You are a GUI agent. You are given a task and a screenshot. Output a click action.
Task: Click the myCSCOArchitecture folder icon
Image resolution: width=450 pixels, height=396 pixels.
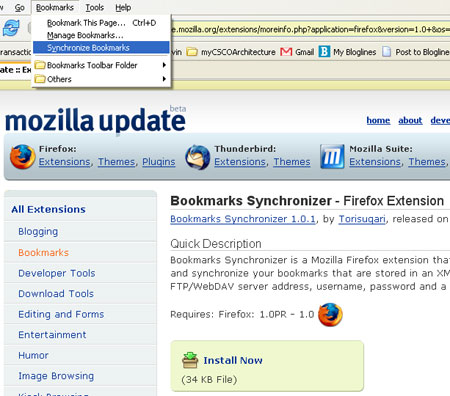(x=192, y=52)
